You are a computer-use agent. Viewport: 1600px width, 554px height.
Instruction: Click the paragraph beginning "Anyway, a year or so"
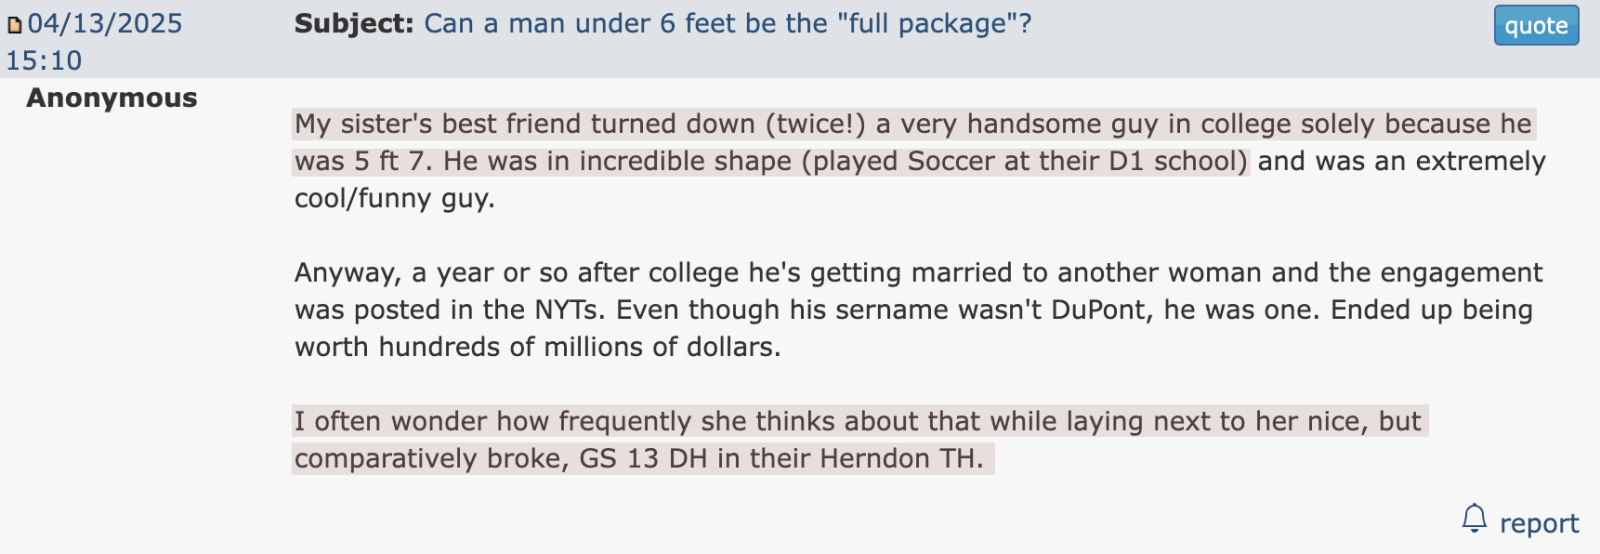[x=918, y=310]
